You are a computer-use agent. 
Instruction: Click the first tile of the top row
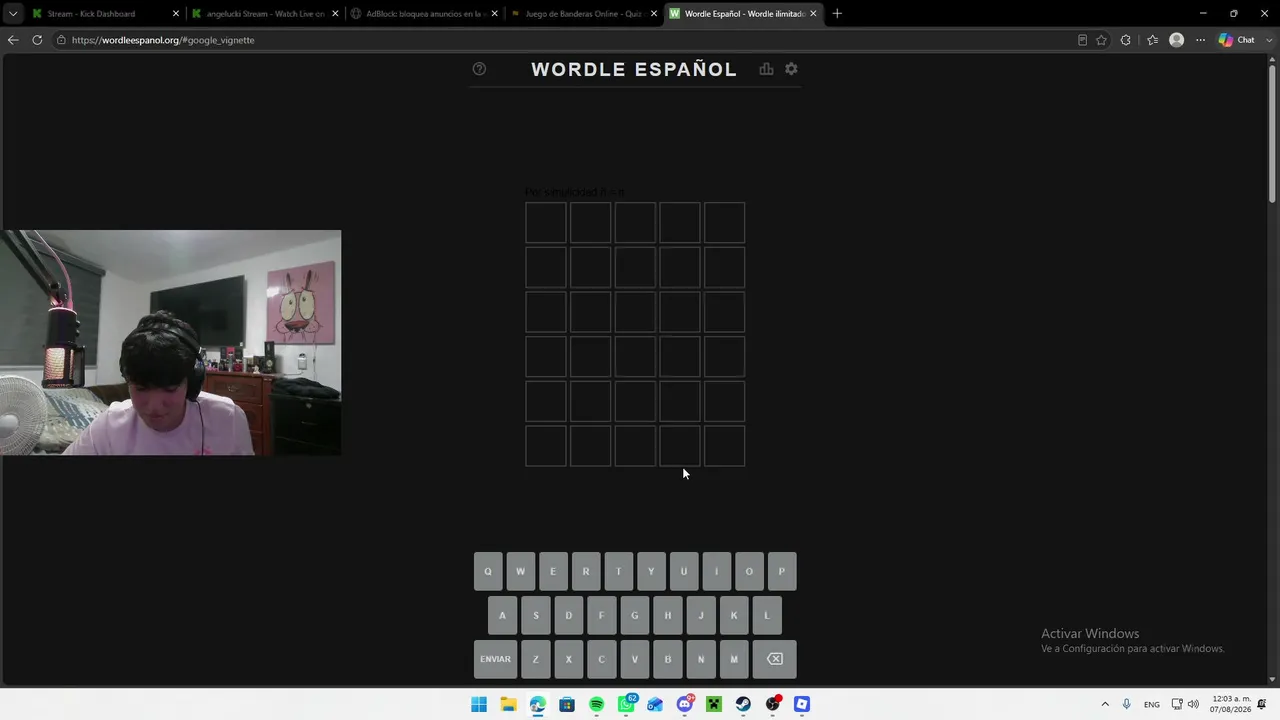(546, 223)
